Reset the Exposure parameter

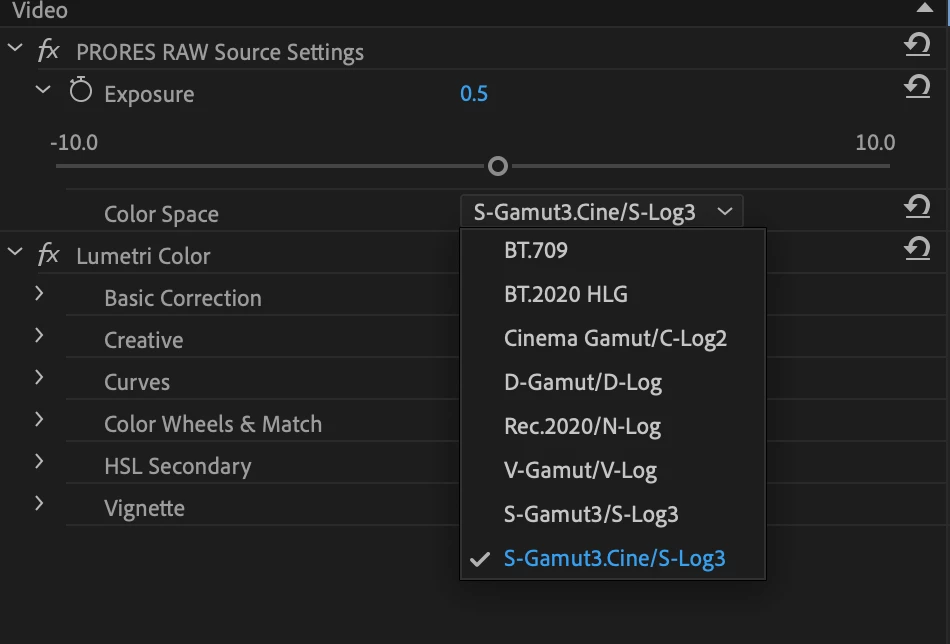click(x=917, y=86)
